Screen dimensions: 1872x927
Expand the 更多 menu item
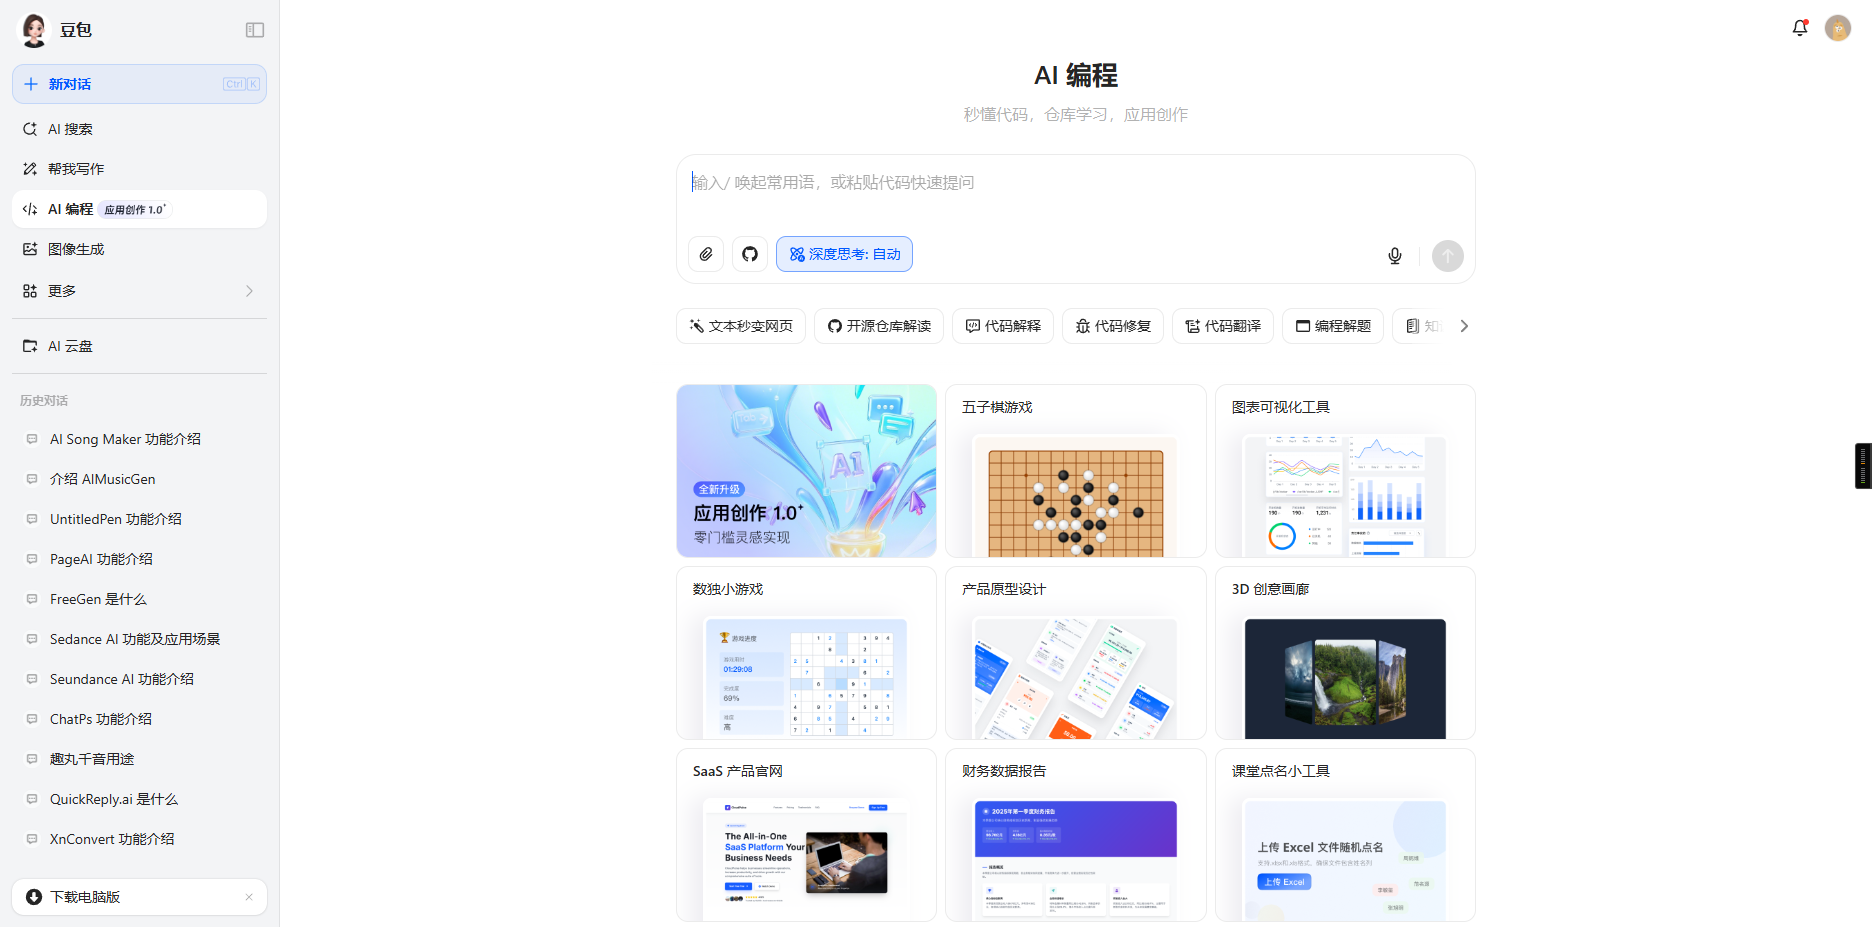point(139,291)
